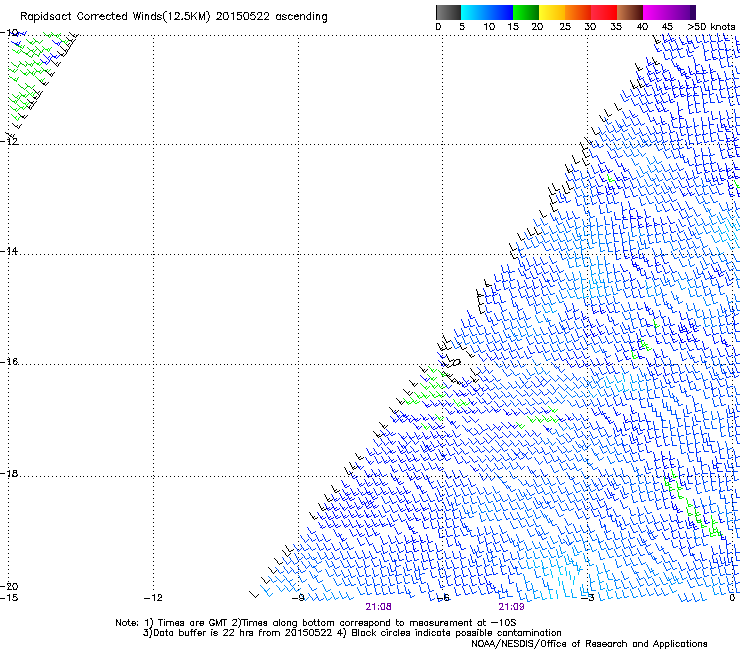Click the gray 0-5 knots color swatch

pos(448,12)
